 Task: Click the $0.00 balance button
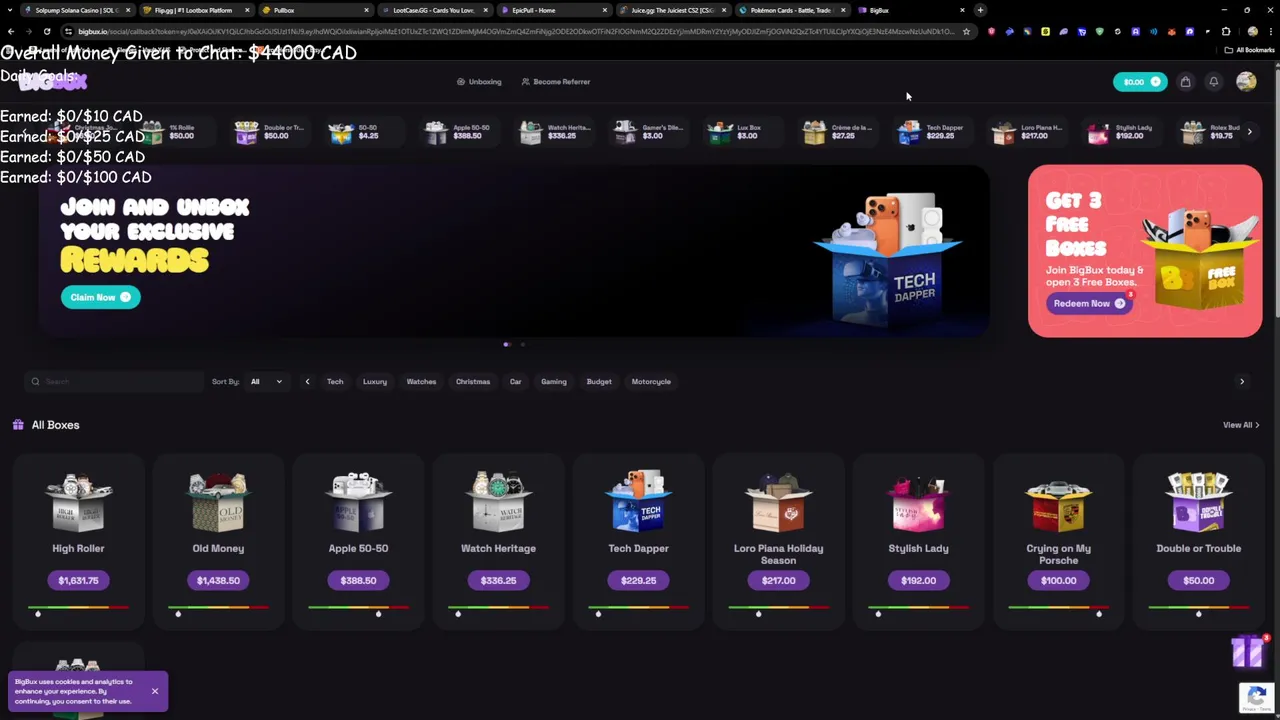[x=1140, y=82]
